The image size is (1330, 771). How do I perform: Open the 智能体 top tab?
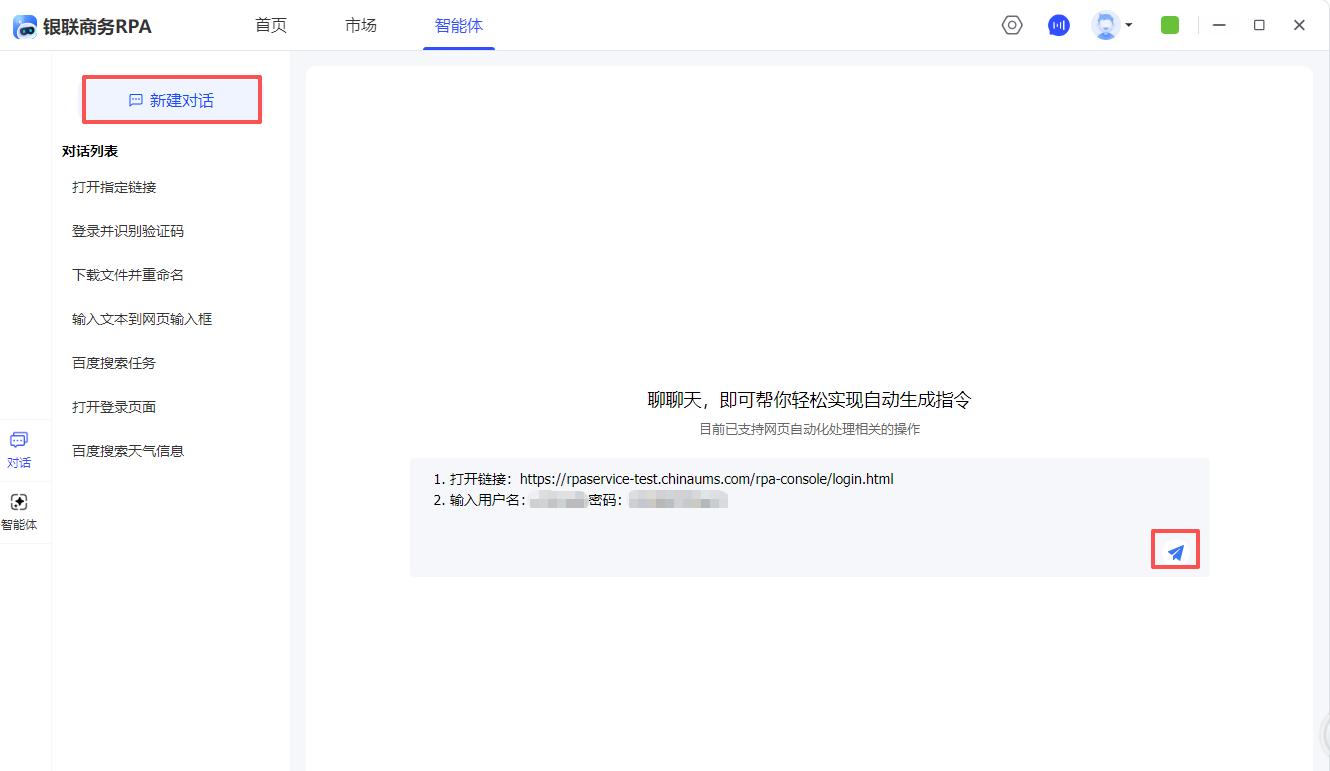[458, 26]
